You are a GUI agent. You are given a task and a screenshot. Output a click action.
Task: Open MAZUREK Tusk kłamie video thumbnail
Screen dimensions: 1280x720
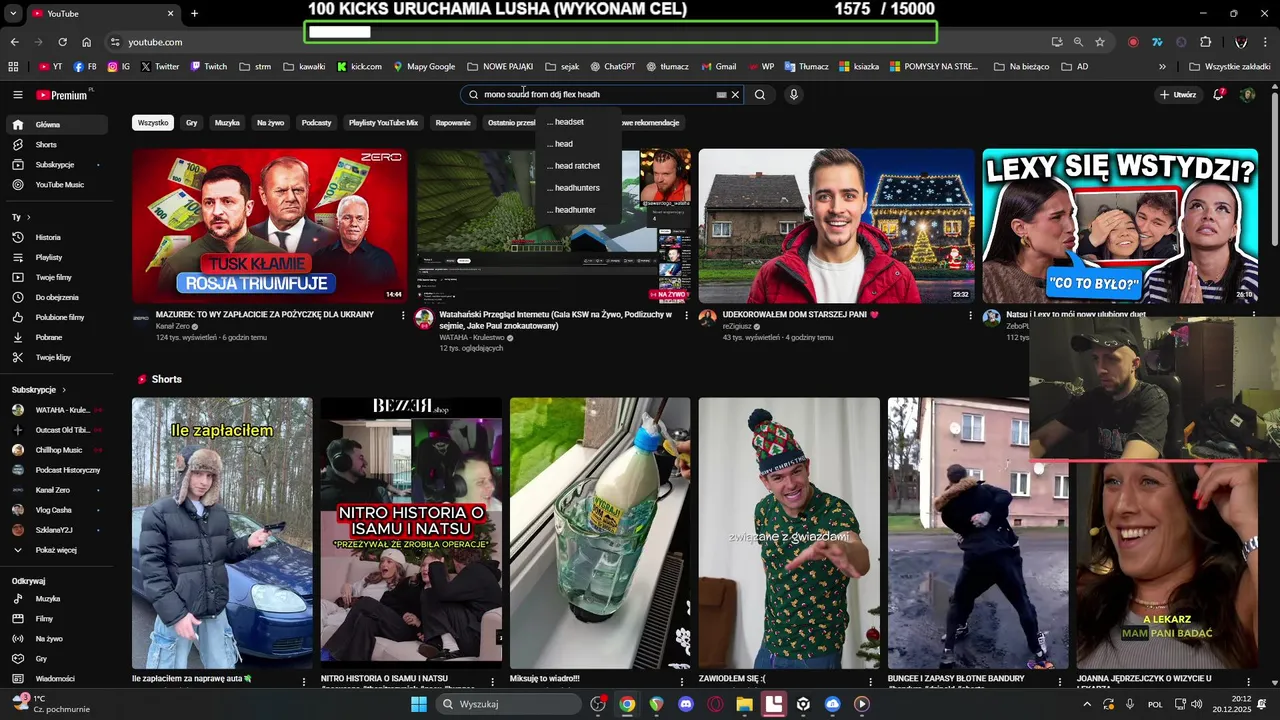pos(270,226)
